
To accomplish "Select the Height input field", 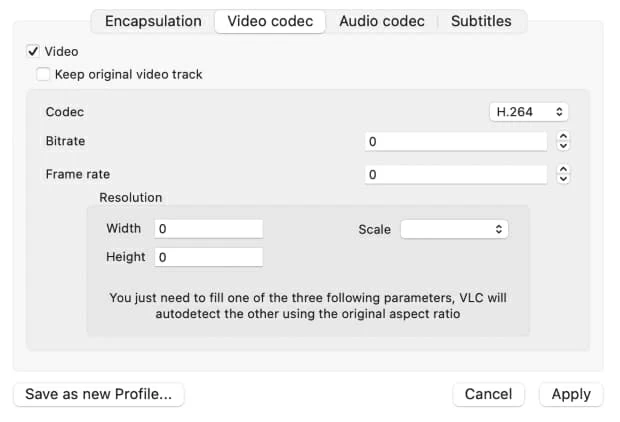I will 208,257.
